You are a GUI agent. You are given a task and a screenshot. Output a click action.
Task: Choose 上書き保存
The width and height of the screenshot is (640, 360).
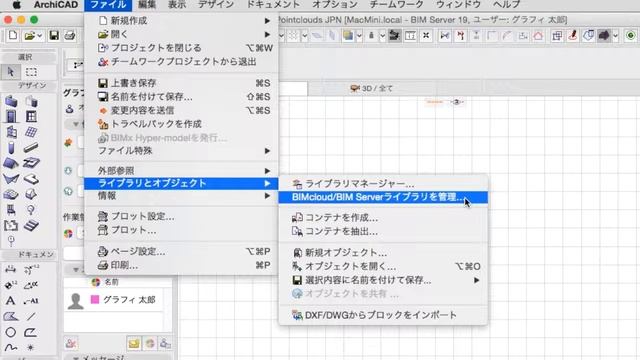pos(181,83)
